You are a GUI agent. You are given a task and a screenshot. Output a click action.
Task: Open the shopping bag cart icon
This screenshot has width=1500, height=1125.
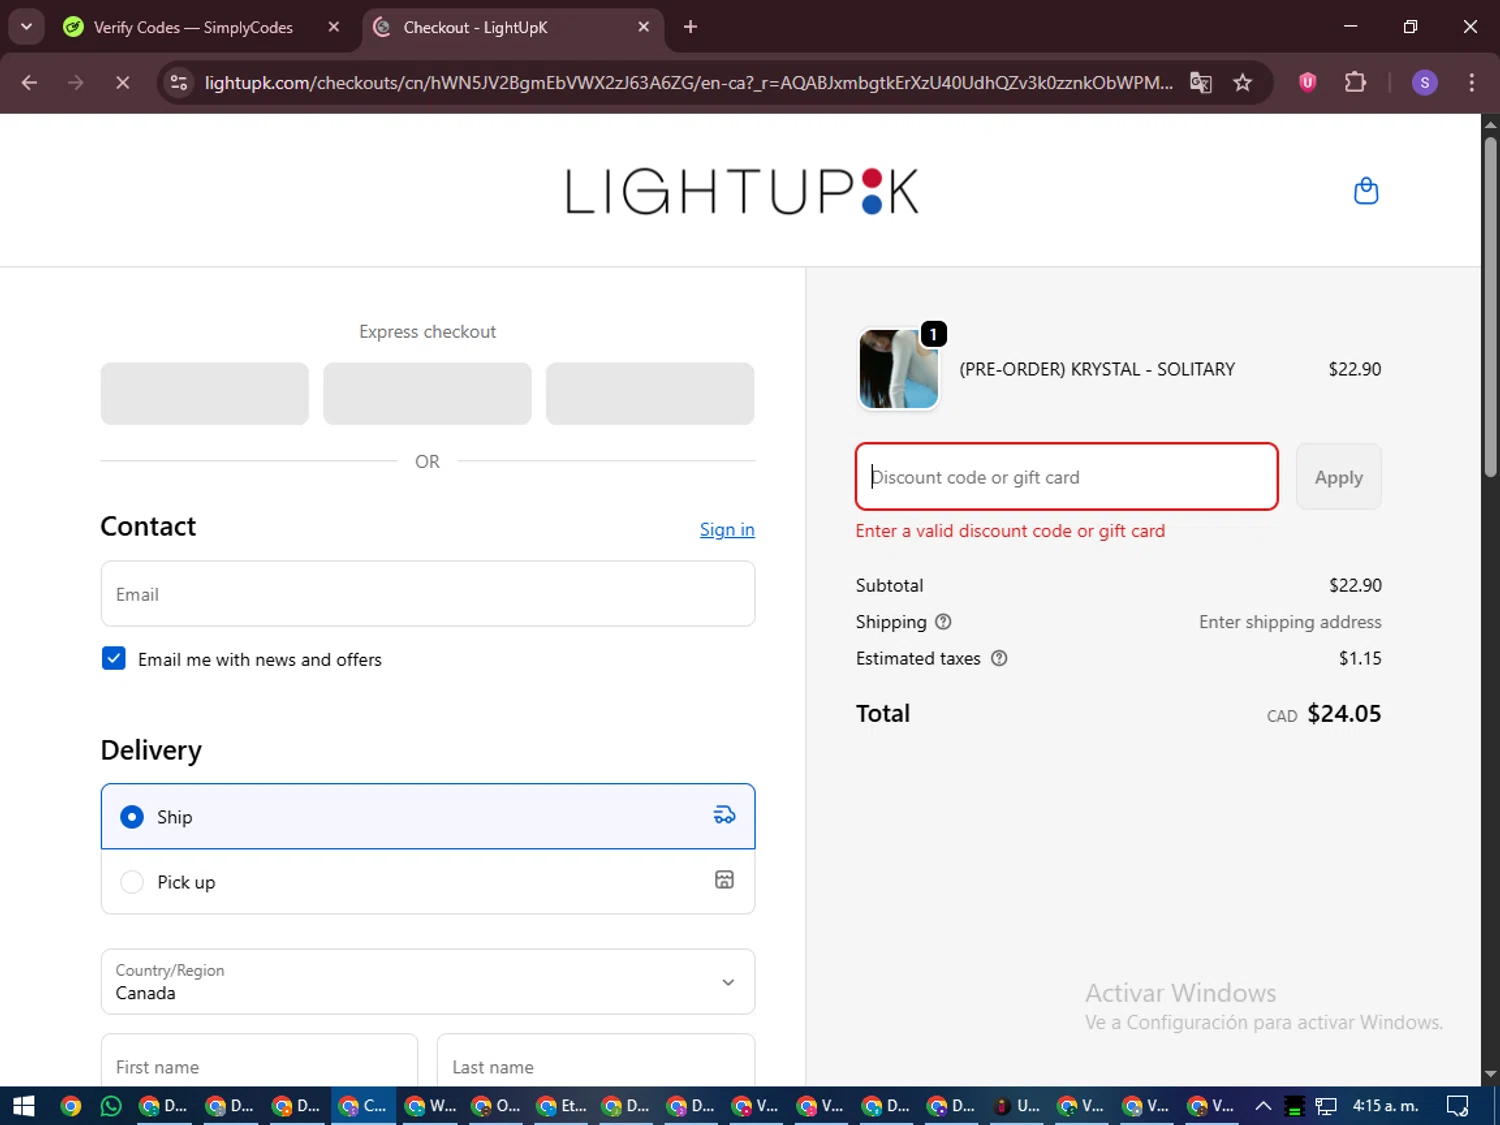1366,190
